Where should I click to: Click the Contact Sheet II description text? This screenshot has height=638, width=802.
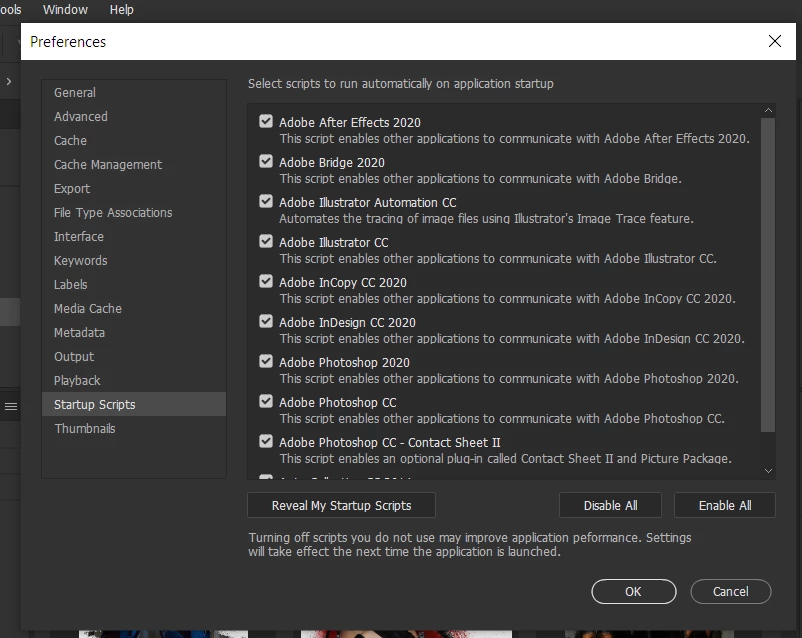[x=505, y=458]
